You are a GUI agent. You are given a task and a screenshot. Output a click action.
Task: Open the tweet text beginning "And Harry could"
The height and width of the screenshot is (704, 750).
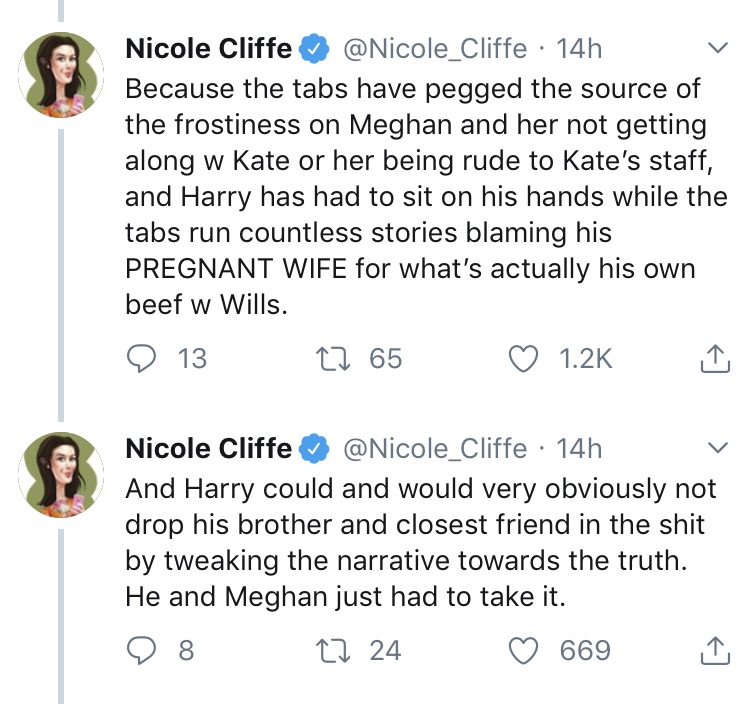pyautogui.click(x=420, y=542)
